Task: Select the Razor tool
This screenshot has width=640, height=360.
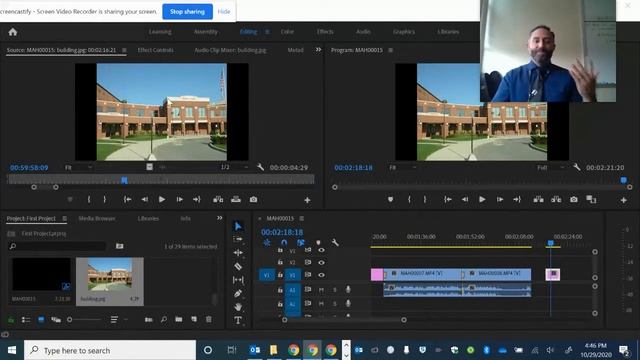Action: [x=238, y=266]
